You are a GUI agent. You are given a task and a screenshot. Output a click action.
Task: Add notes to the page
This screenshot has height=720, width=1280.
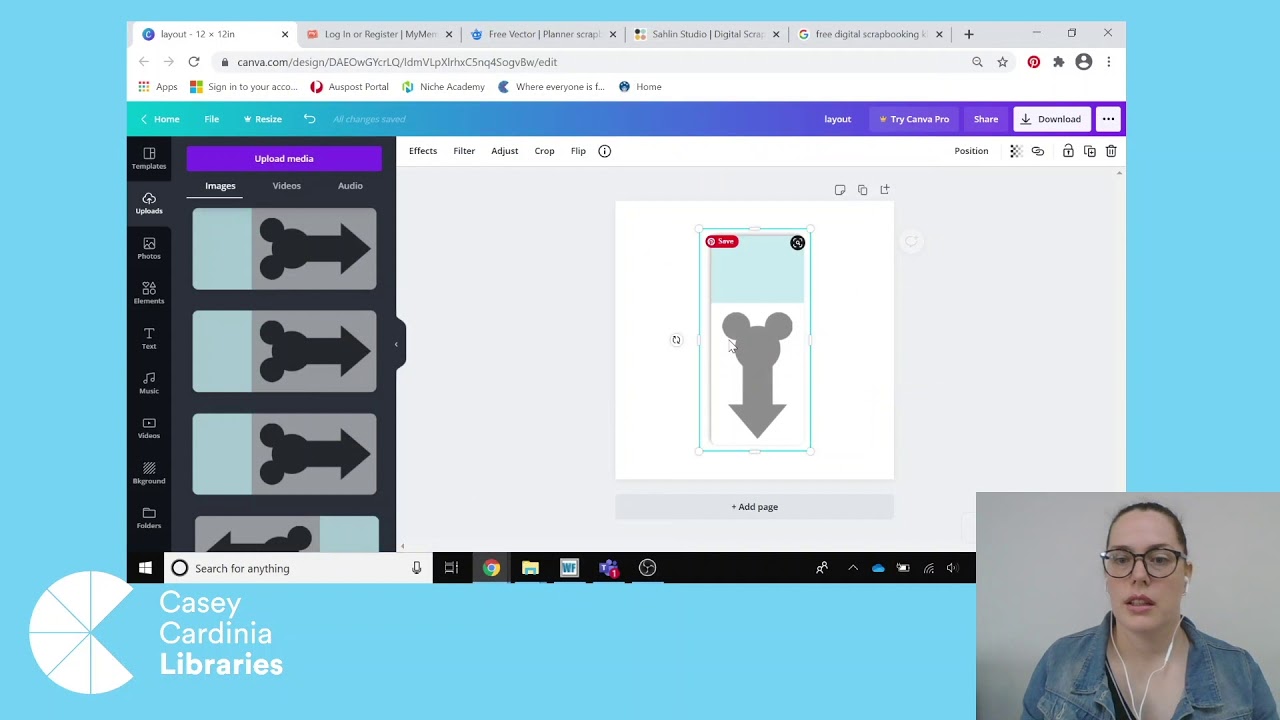pos(840,190)
